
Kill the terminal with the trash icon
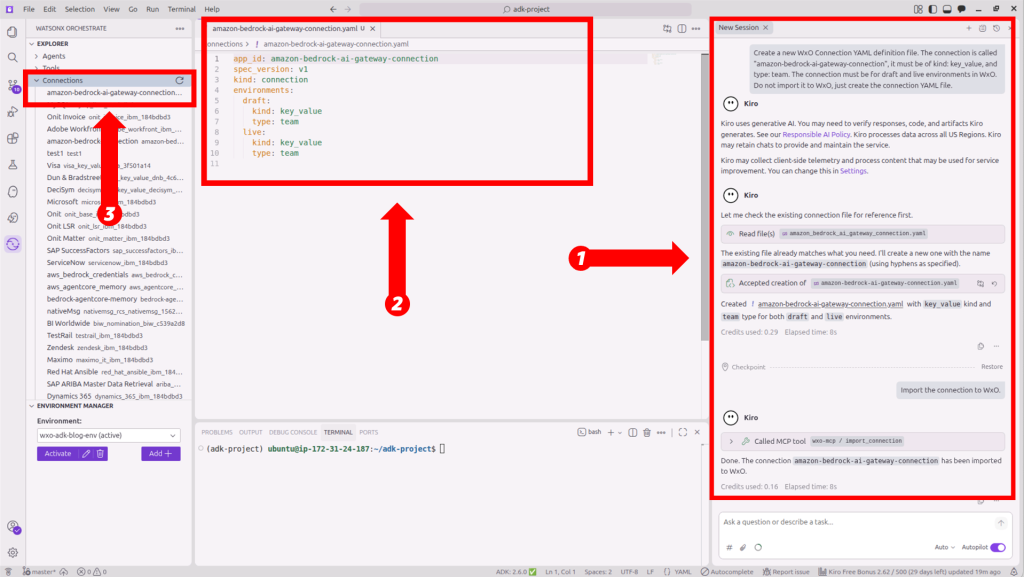(647, 432)
